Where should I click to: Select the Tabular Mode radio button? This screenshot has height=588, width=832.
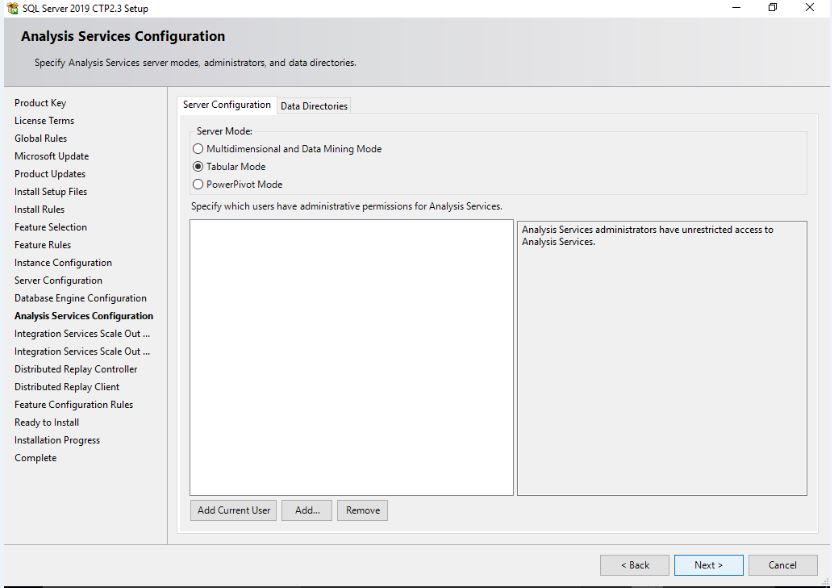198,167
